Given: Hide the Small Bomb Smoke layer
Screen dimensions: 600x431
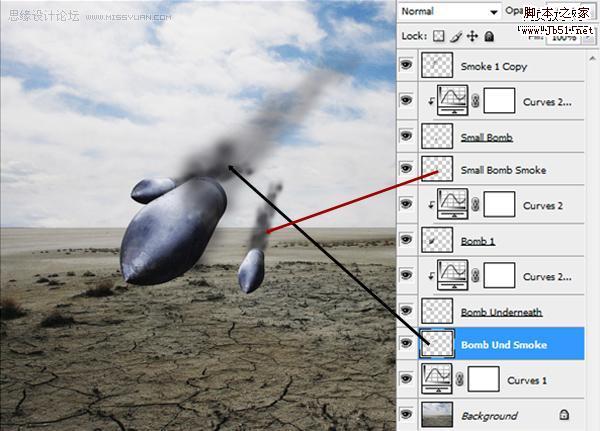Looking at the screenshot, I should click(406, 168).
